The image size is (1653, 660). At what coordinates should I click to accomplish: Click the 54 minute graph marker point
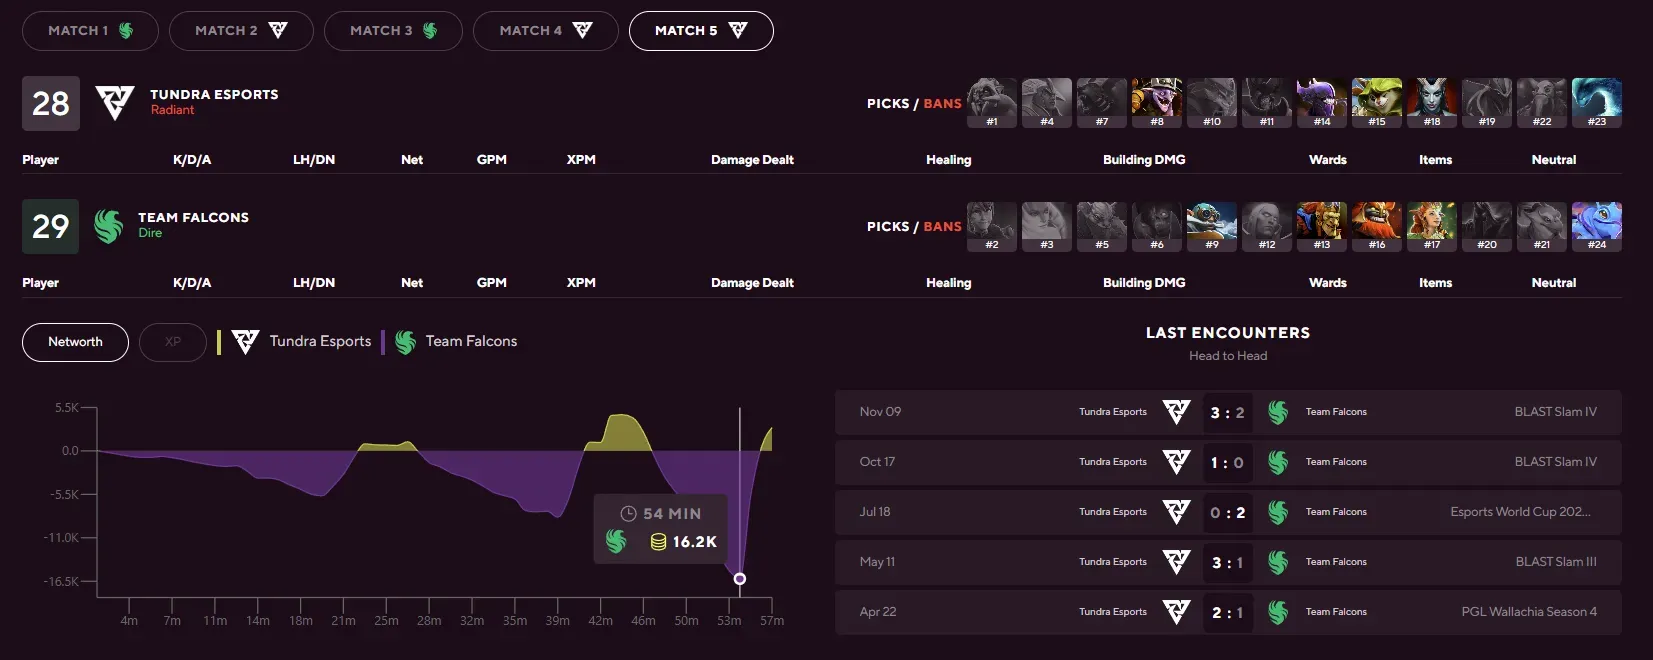tap(739, 579)
